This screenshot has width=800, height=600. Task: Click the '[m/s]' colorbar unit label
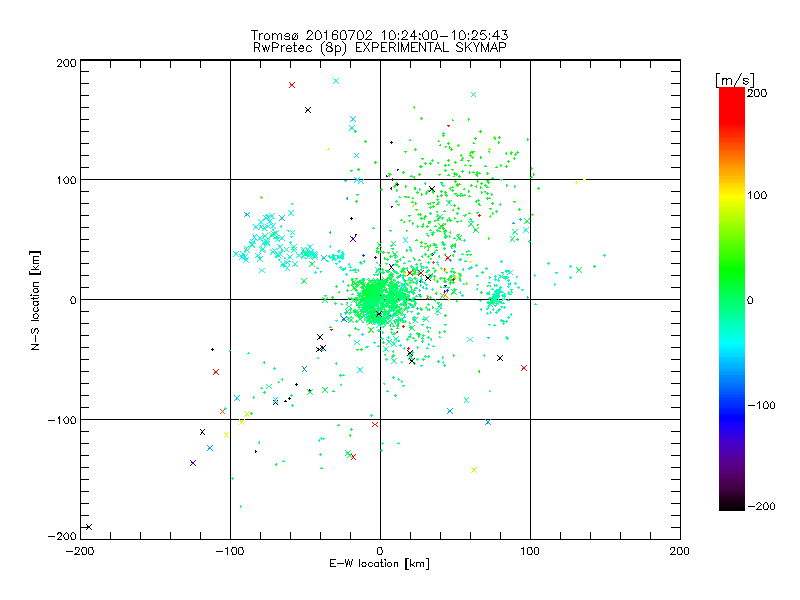[x=734, y=80]
